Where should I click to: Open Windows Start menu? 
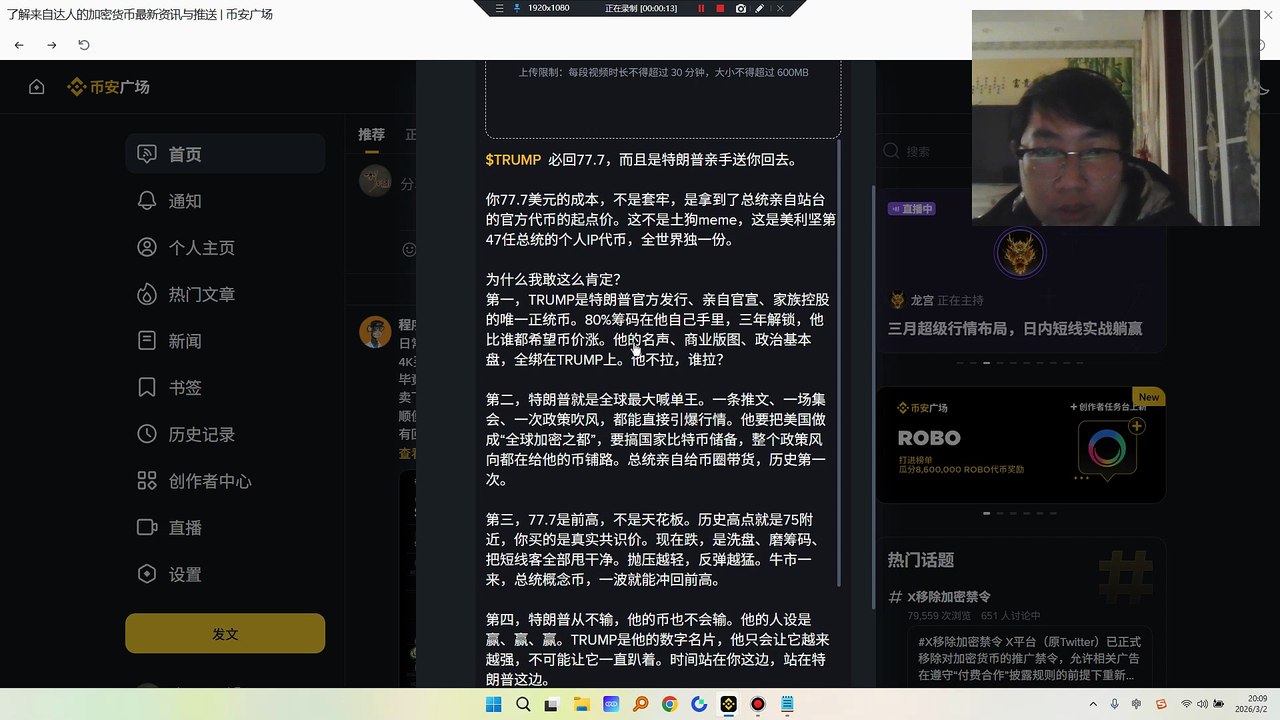[x=493, y=704]
